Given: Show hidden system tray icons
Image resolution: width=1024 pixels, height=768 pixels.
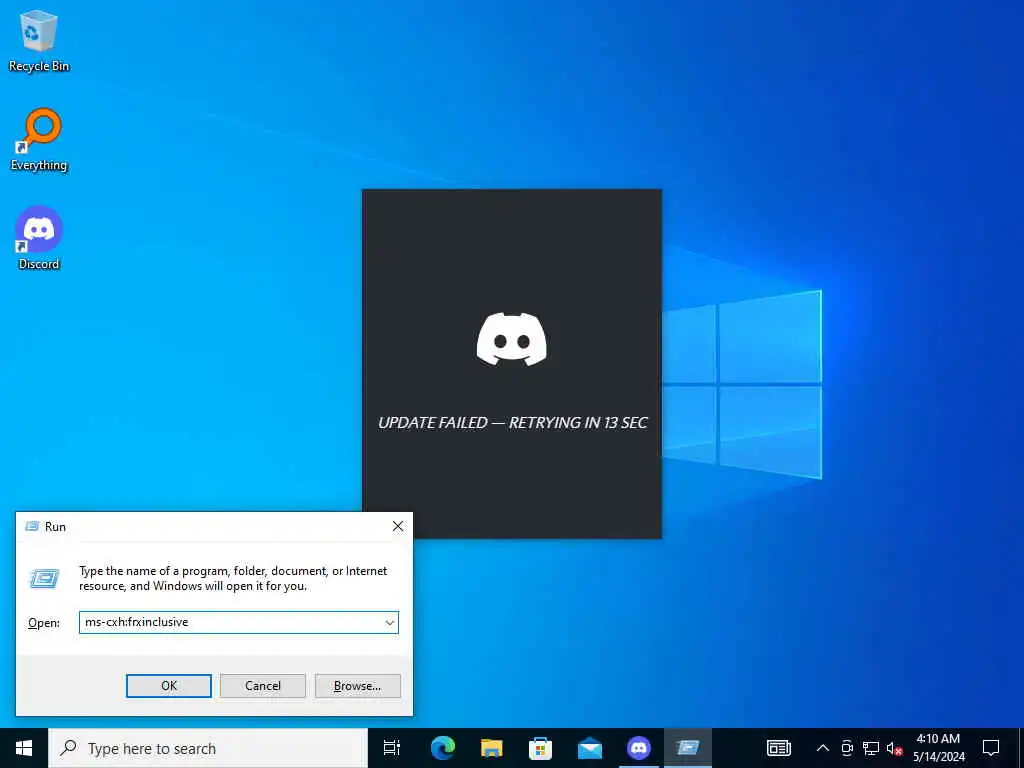Looking at the screenshot, I should point(823,748).
